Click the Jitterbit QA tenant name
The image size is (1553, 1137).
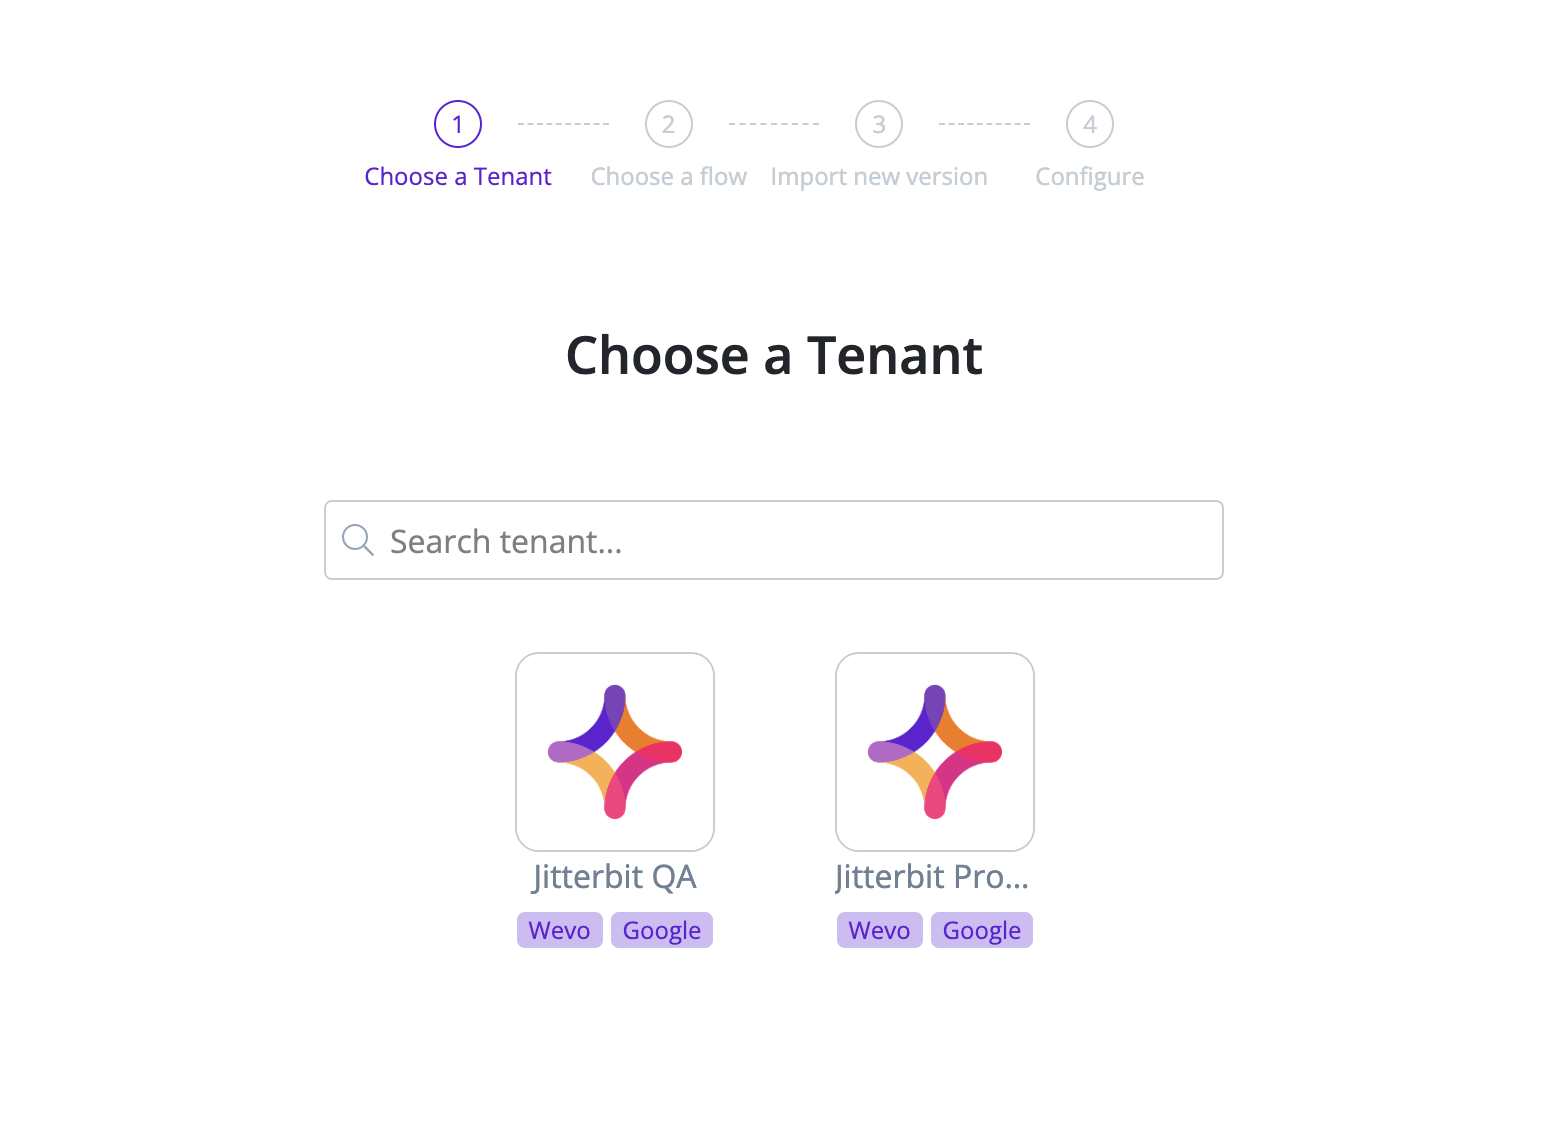point(615,877)
